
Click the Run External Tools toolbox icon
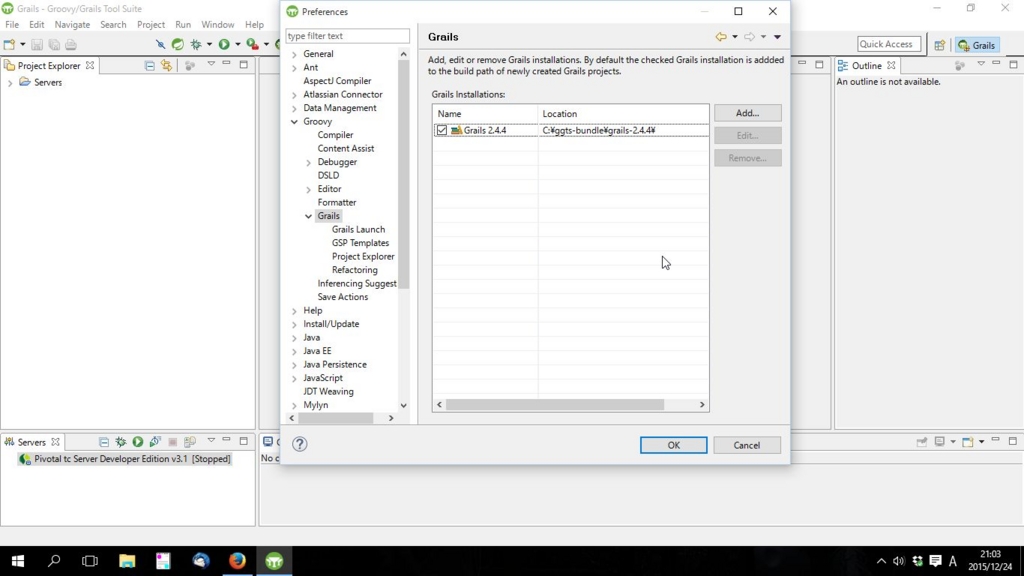(x=252, y=44)
